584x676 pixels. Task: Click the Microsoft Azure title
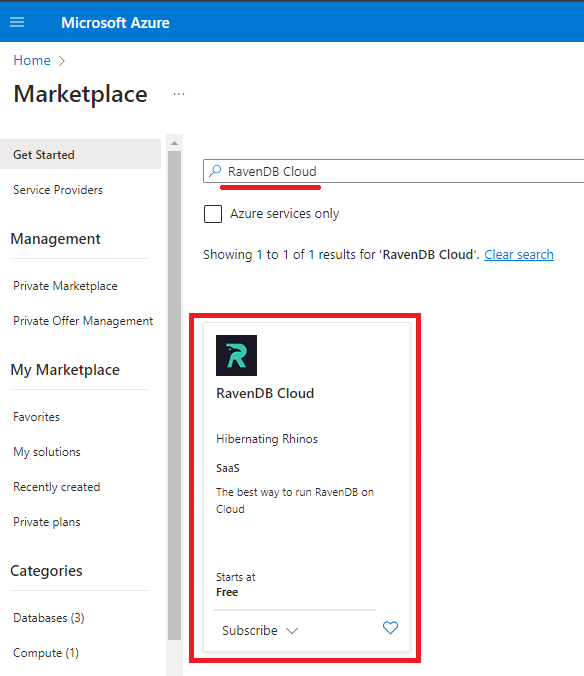tap(116, 23)
